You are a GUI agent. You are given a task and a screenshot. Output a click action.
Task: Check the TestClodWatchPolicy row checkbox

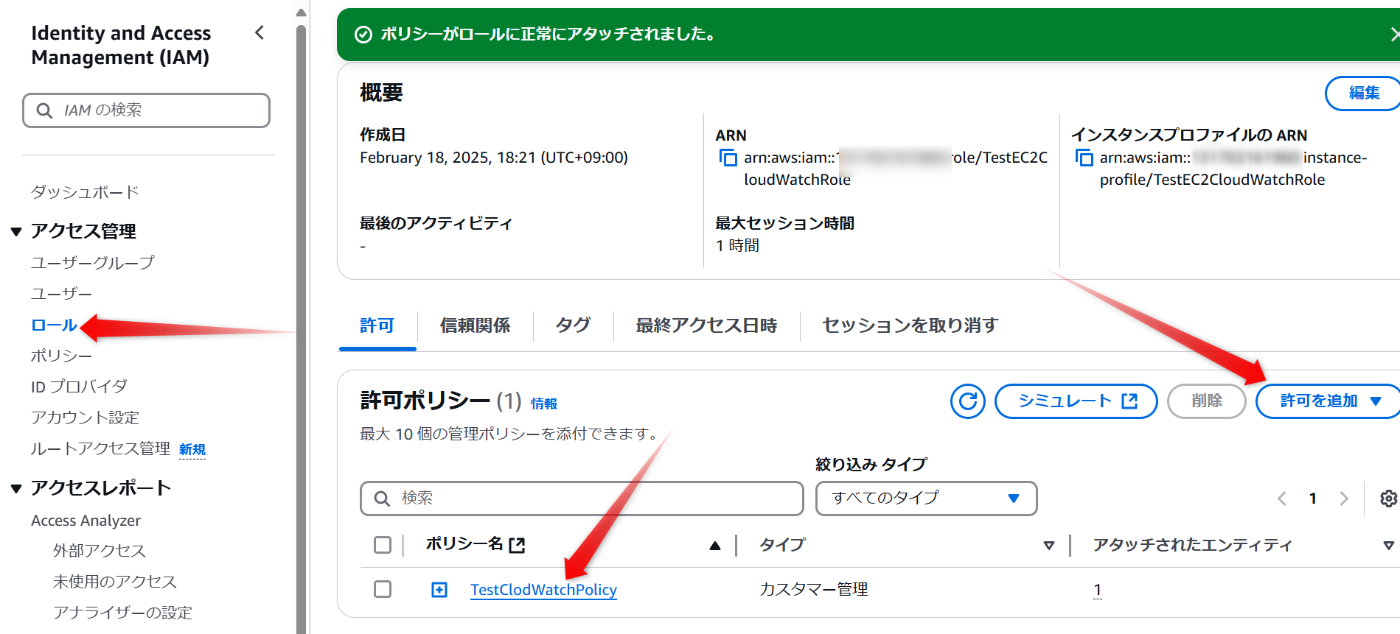pos(382,589)
